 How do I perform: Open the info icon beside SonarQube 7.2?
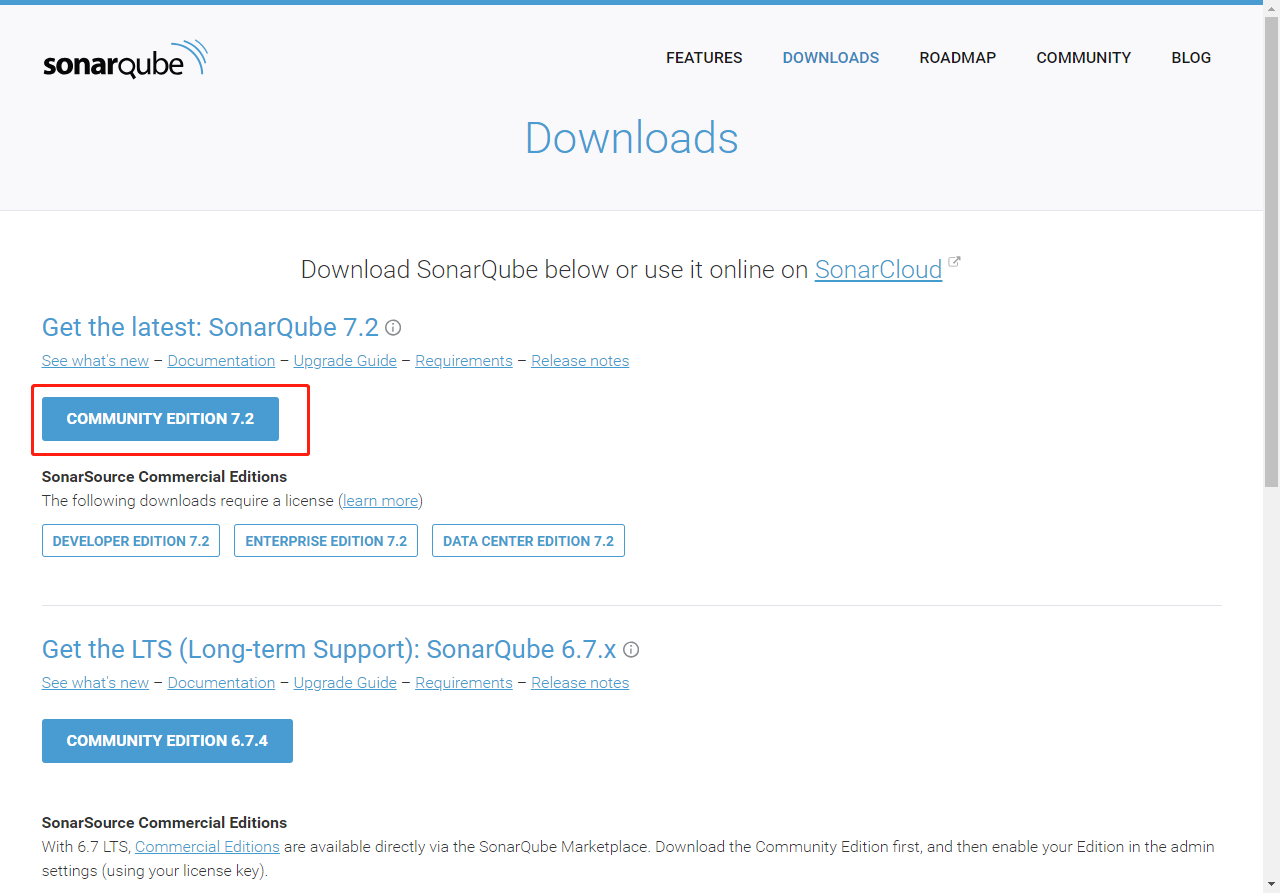tap(393, 328)
